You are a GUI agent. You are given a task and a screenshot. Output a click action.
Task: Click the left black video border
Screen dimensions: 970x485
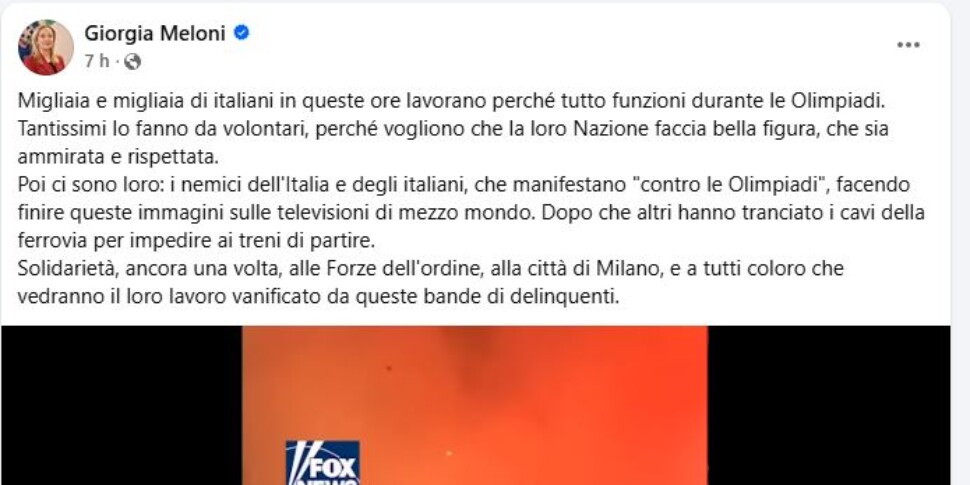[122, 405]
